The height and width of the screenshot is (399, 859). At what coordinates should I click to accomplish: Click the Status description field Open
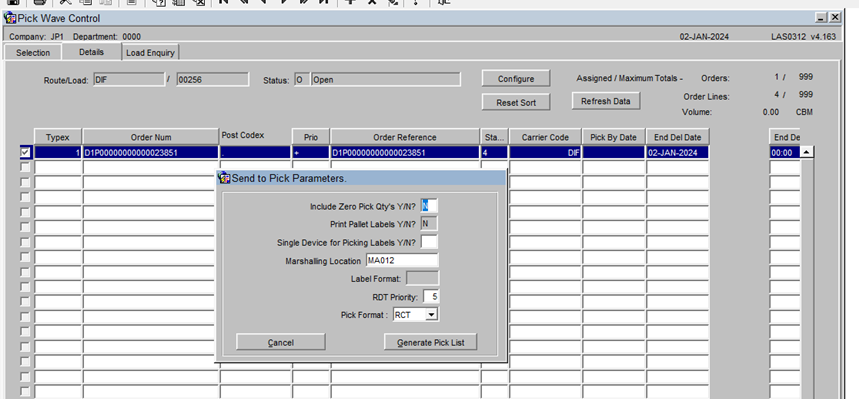point(386,79)
